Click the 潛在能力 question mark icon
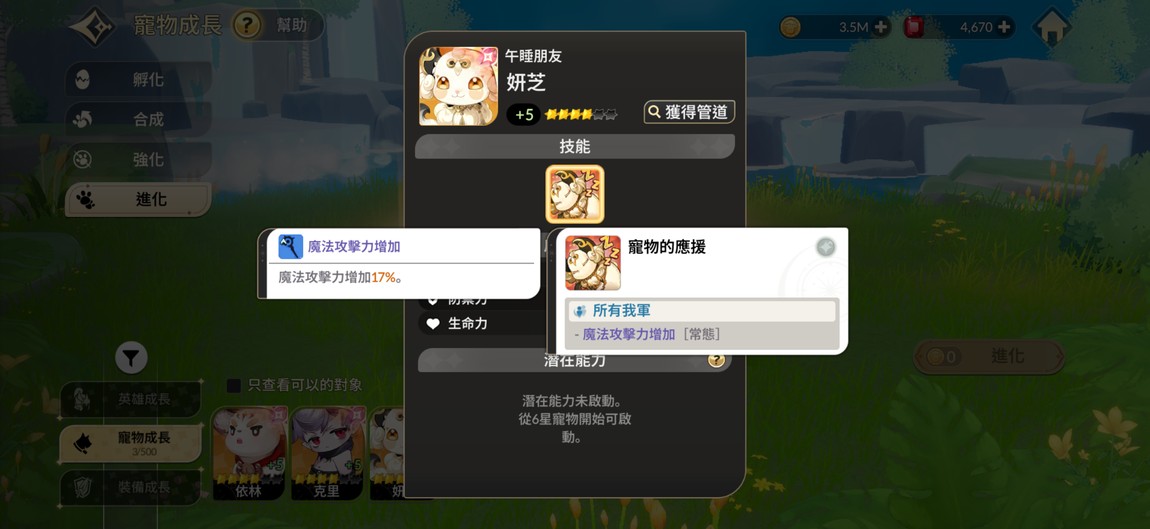The image size is (1150, 529). [x=717, y=360]
